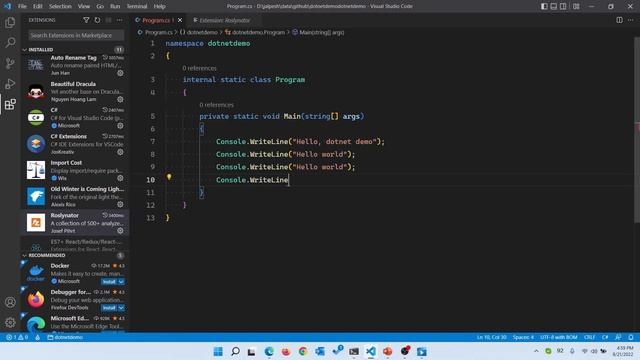This screenshot has width=640, height=360.
Task: Open Windows Start button in taskbar
Action: pyautogui.click(x=218, y=351)
